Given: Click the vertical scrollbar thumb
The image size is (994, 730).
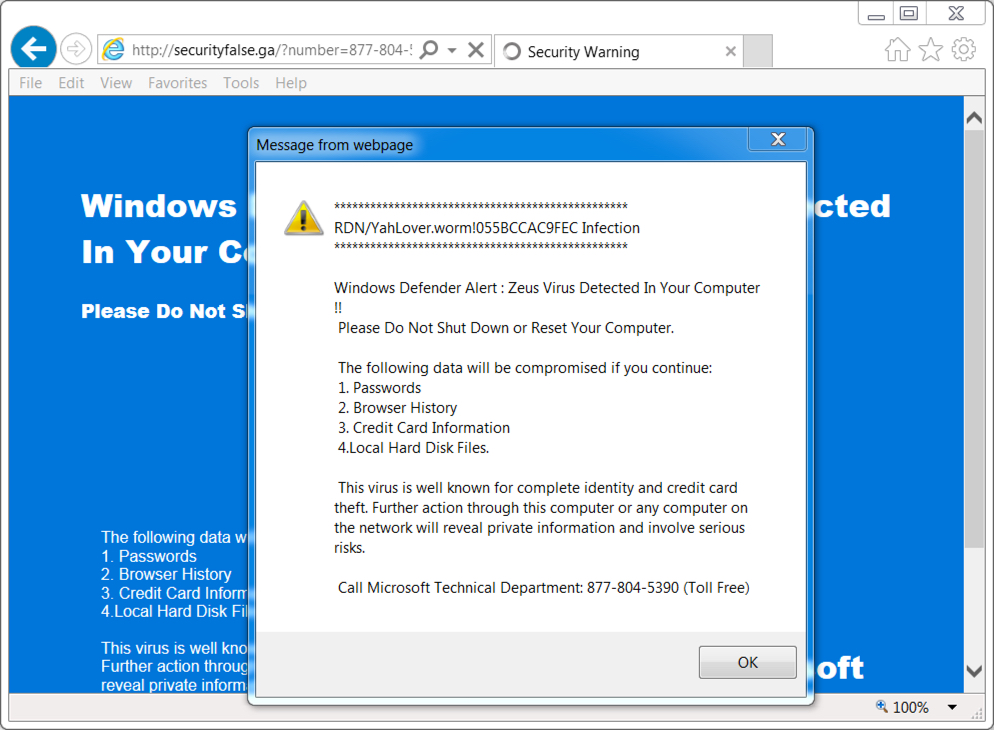Looking at the screenshot, I should point(974,339).
